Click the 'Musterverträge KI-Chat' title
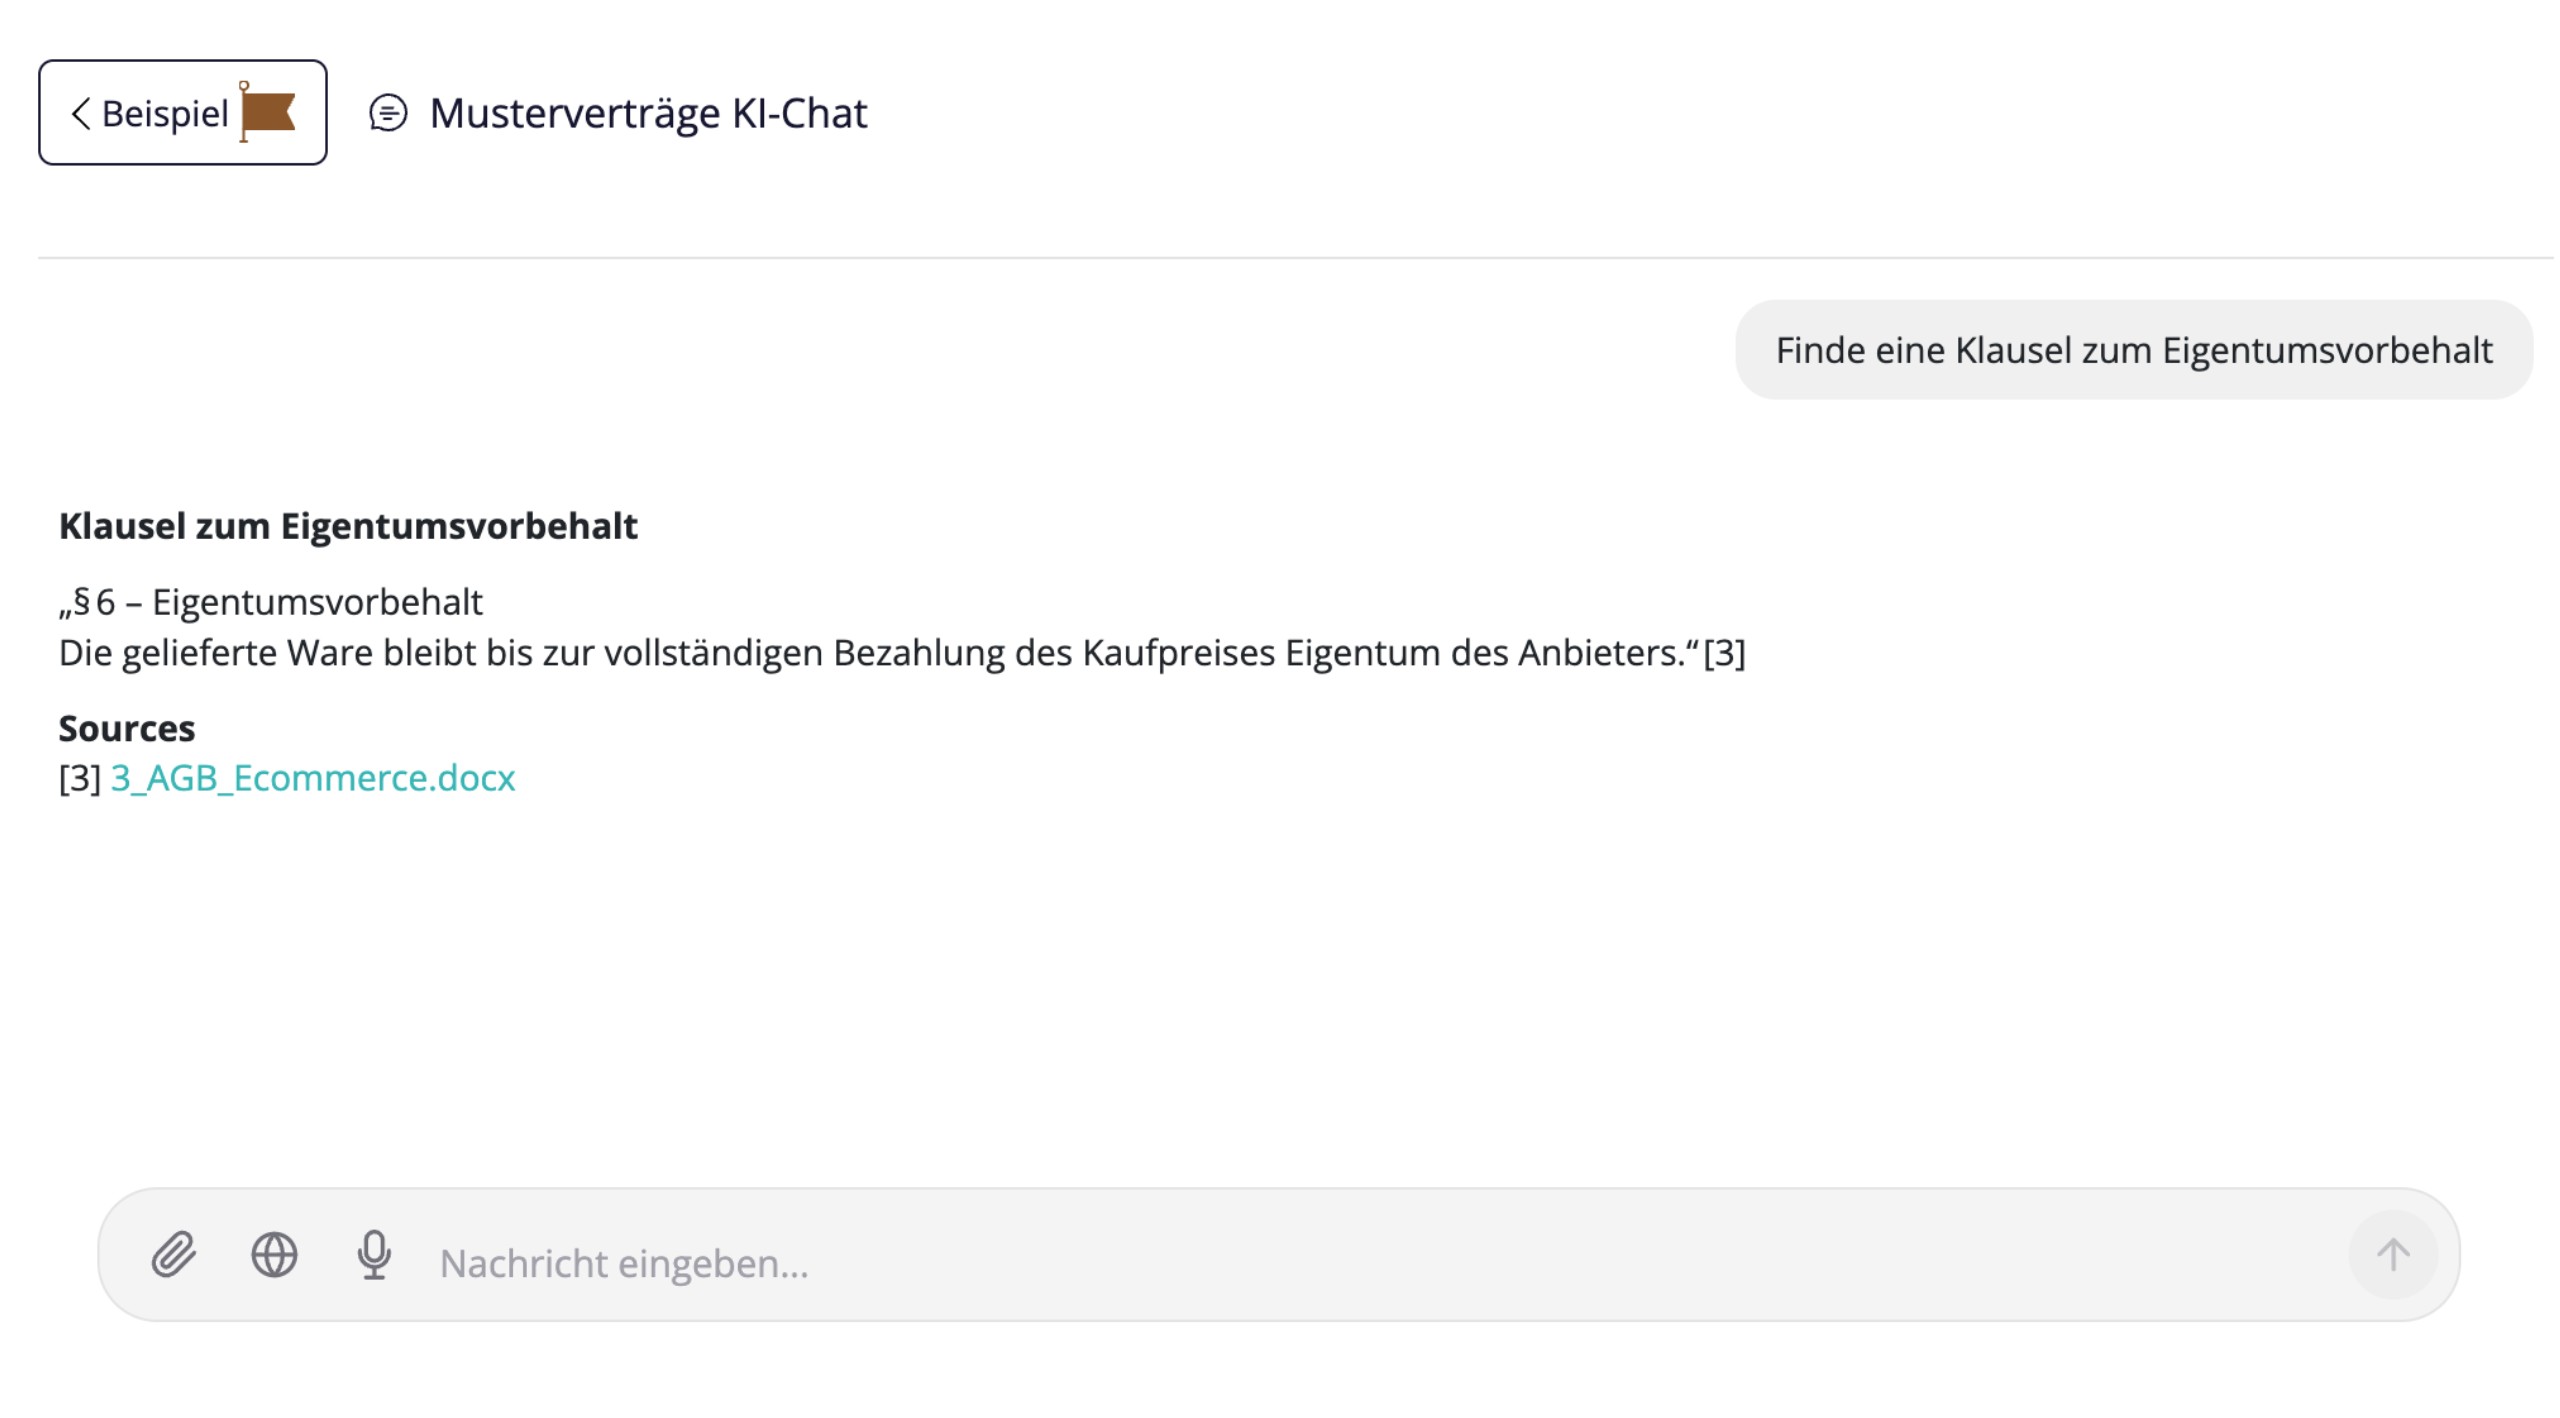The width and height of the screenshot is (2560, 1418). (648, 113)
